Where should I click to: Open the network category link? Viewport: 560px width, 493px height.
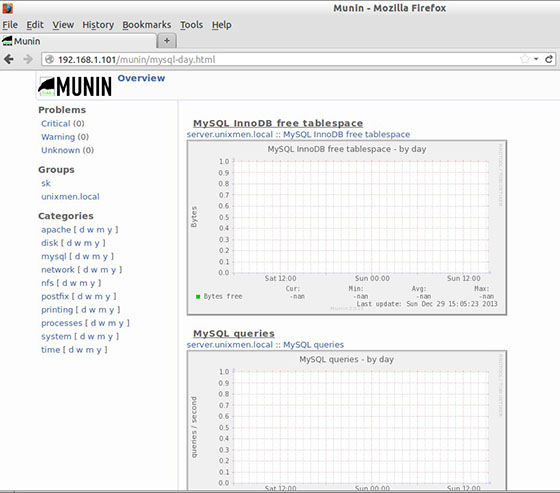point(58,270)
